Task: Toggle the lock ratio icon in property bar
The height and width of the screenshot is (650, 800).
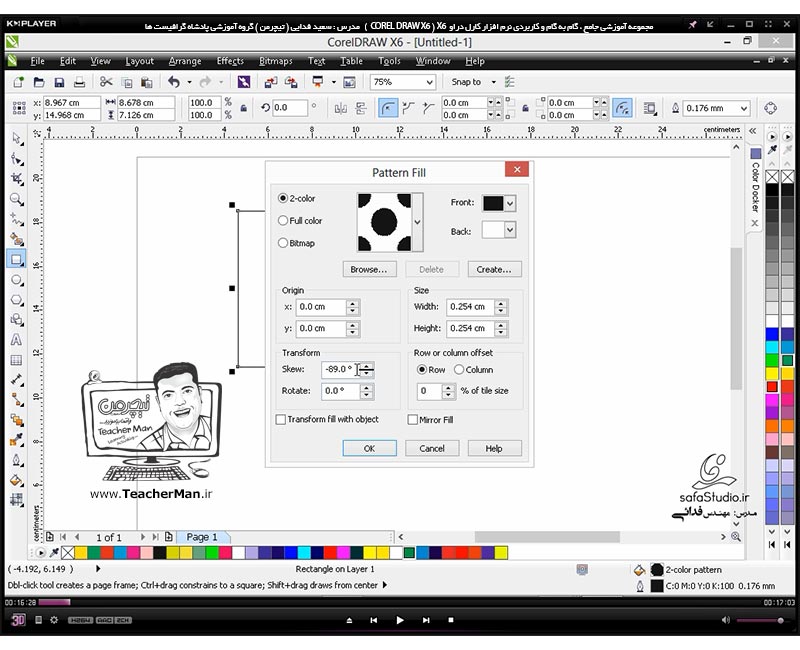Action: (244, 108)
